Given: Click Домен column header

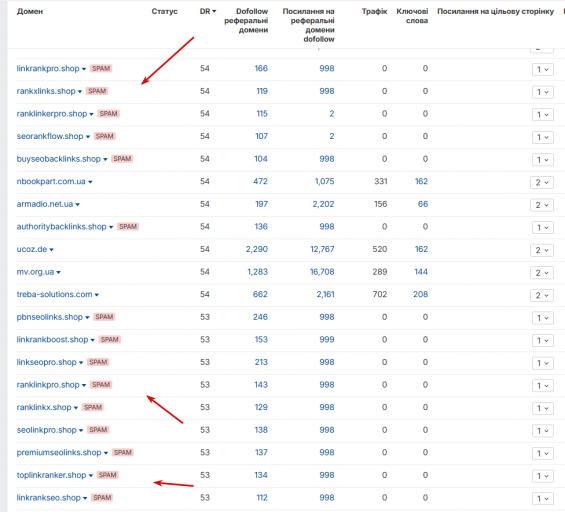Looking at the screenshot, I should click(x=30, y=12).
